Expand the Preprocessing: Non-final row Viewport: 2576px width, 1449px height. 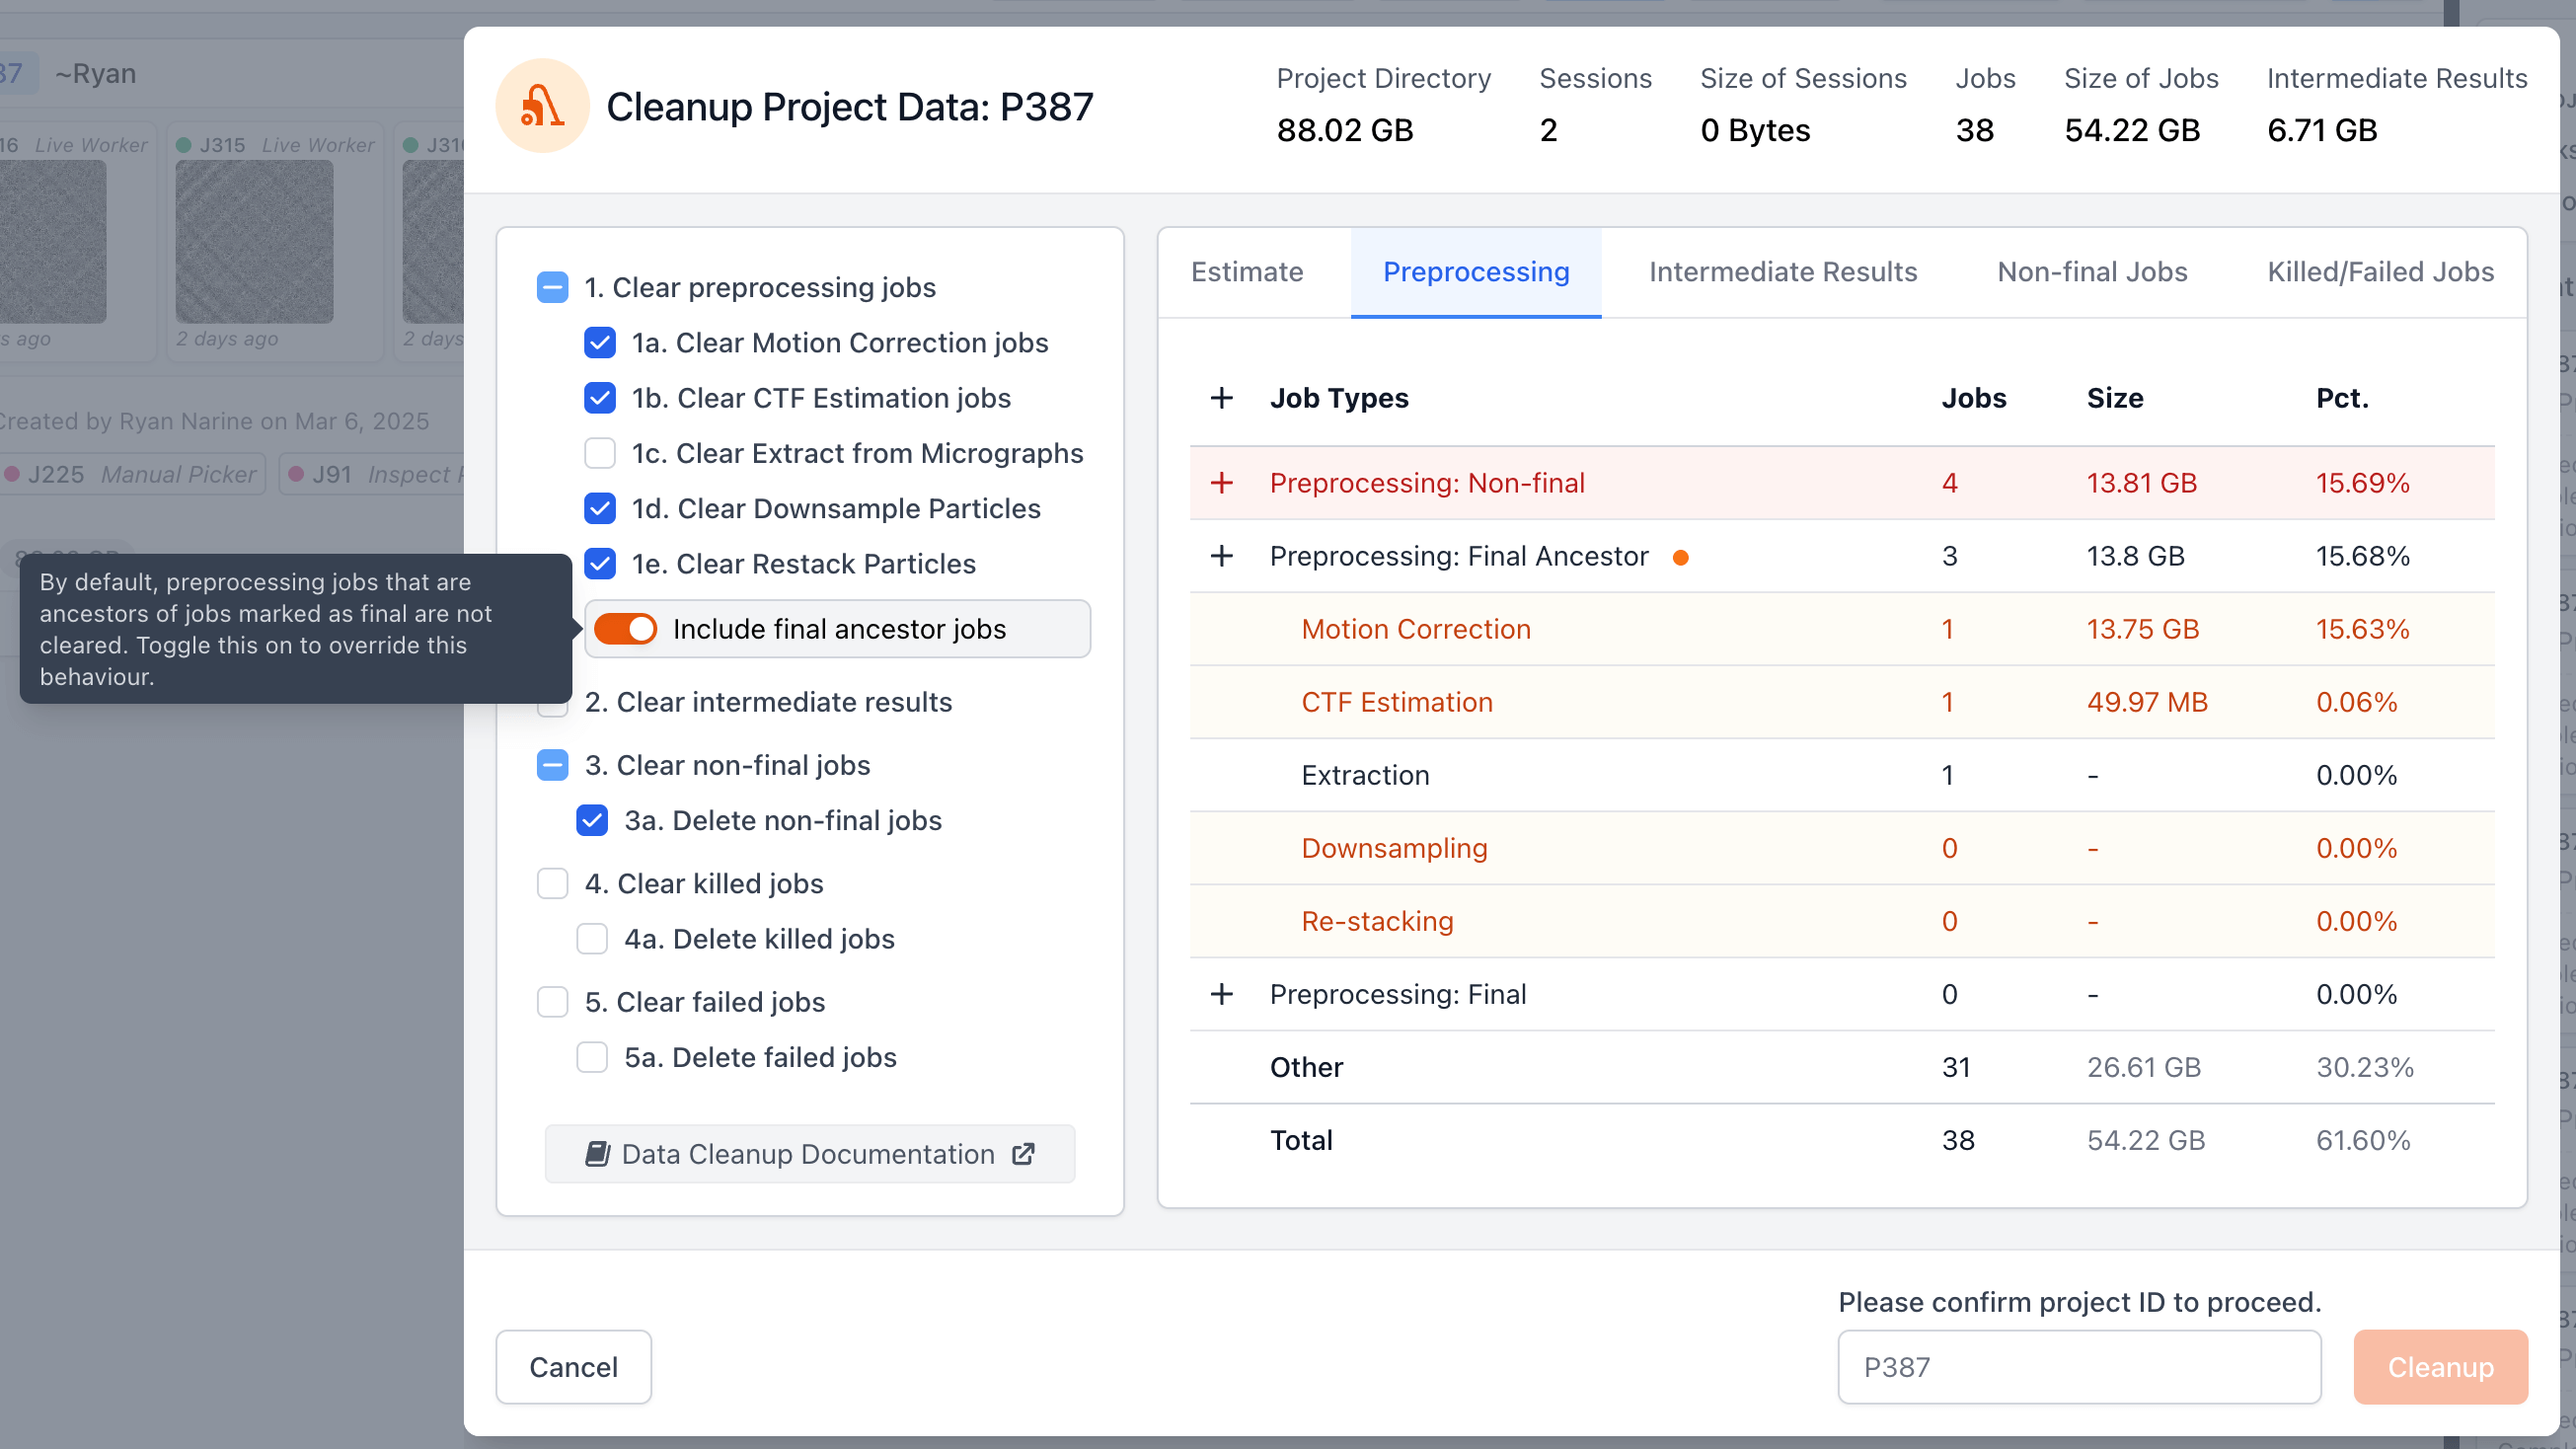(1222, 483)
